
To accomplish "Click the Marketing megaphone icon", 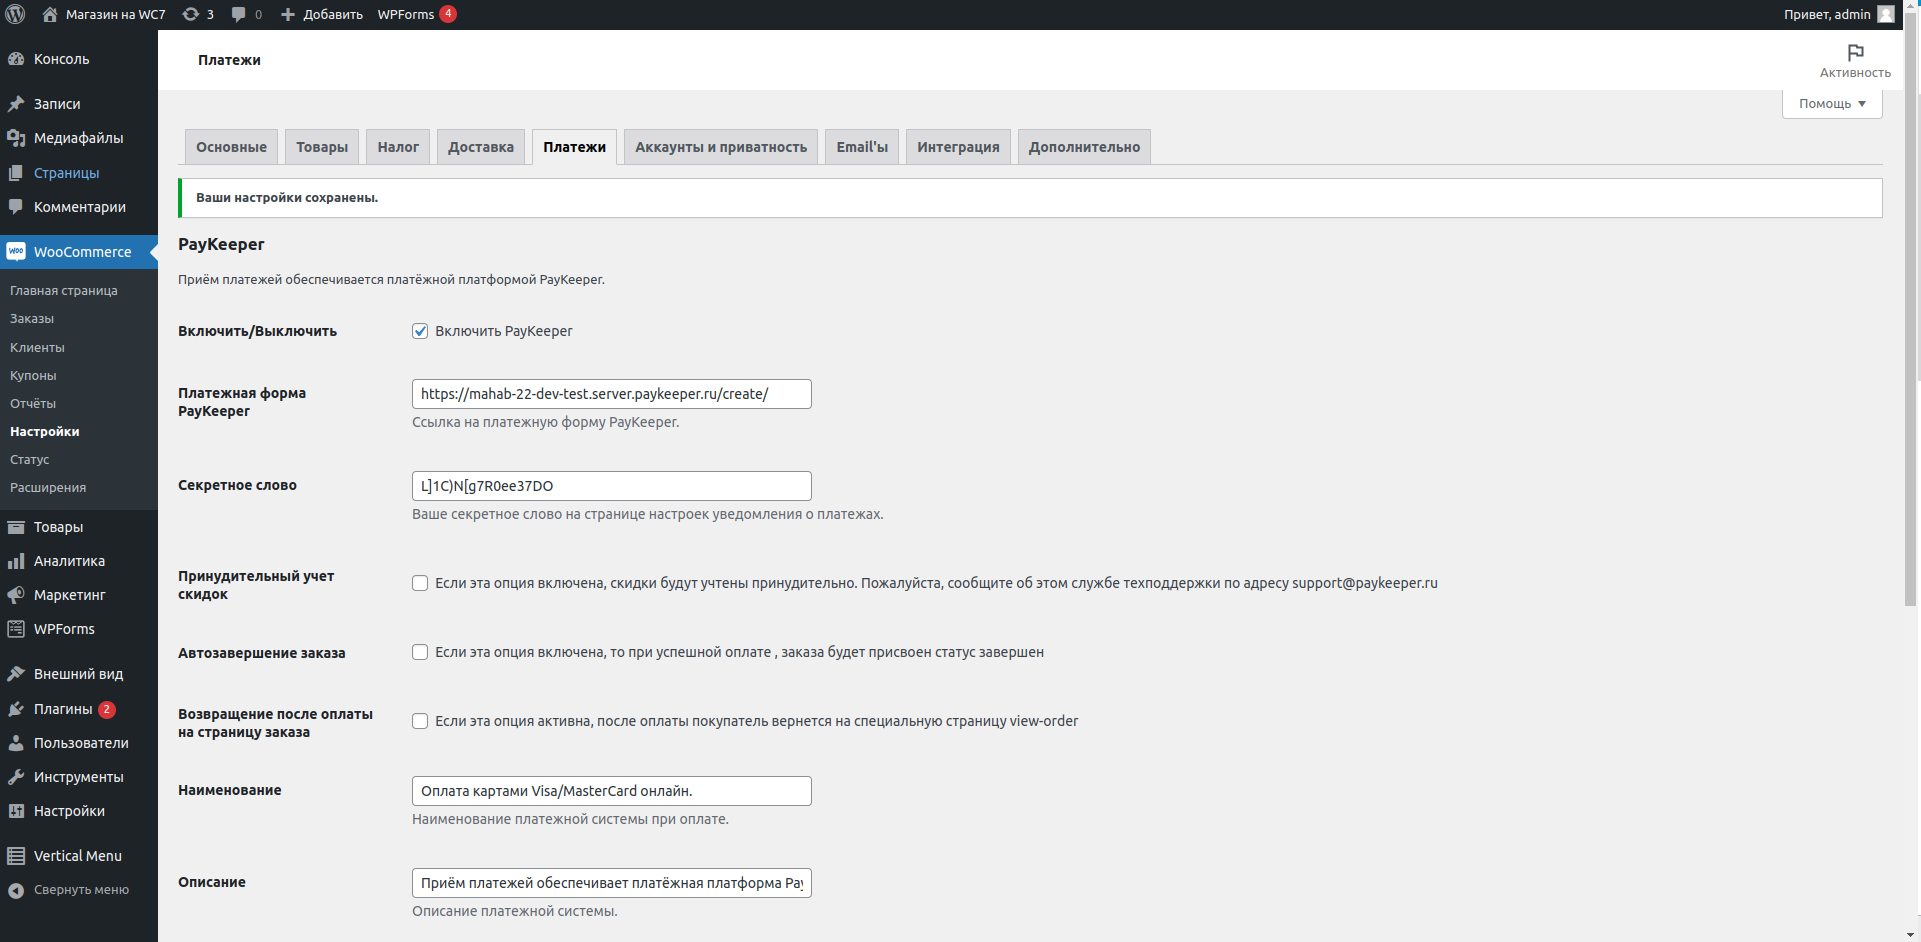I will click(x=16, y=595).
